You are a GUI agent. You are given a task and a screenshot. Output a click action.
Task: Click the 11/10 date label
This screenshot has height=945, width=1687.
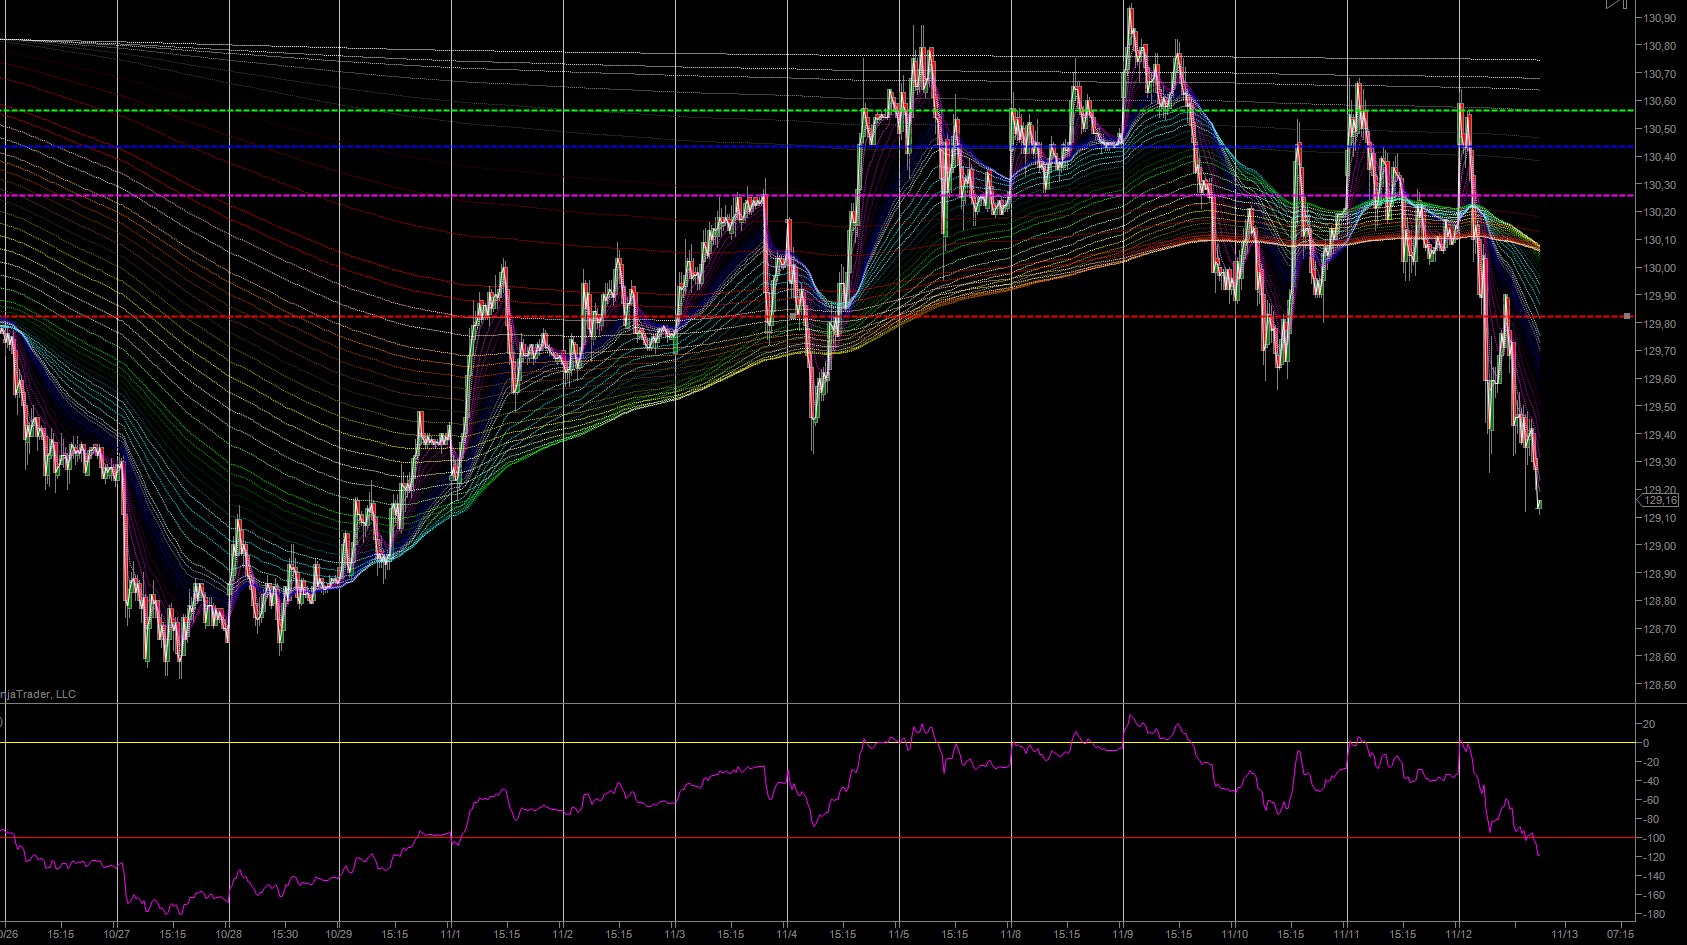(x=1235, y=935)
